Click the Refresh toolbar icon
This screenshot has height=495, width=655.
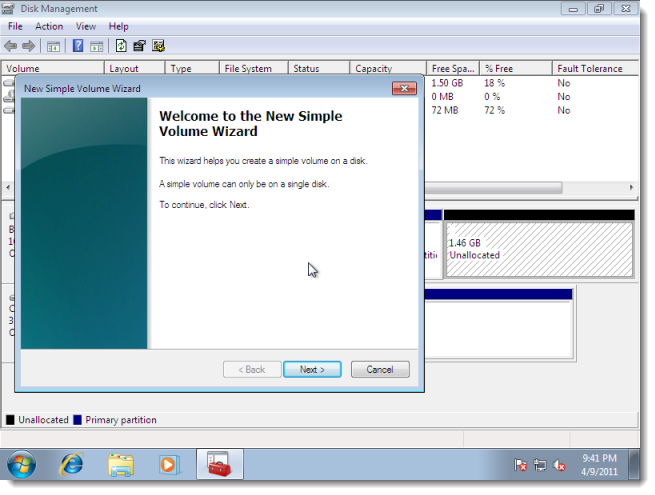tap(121, 46)
